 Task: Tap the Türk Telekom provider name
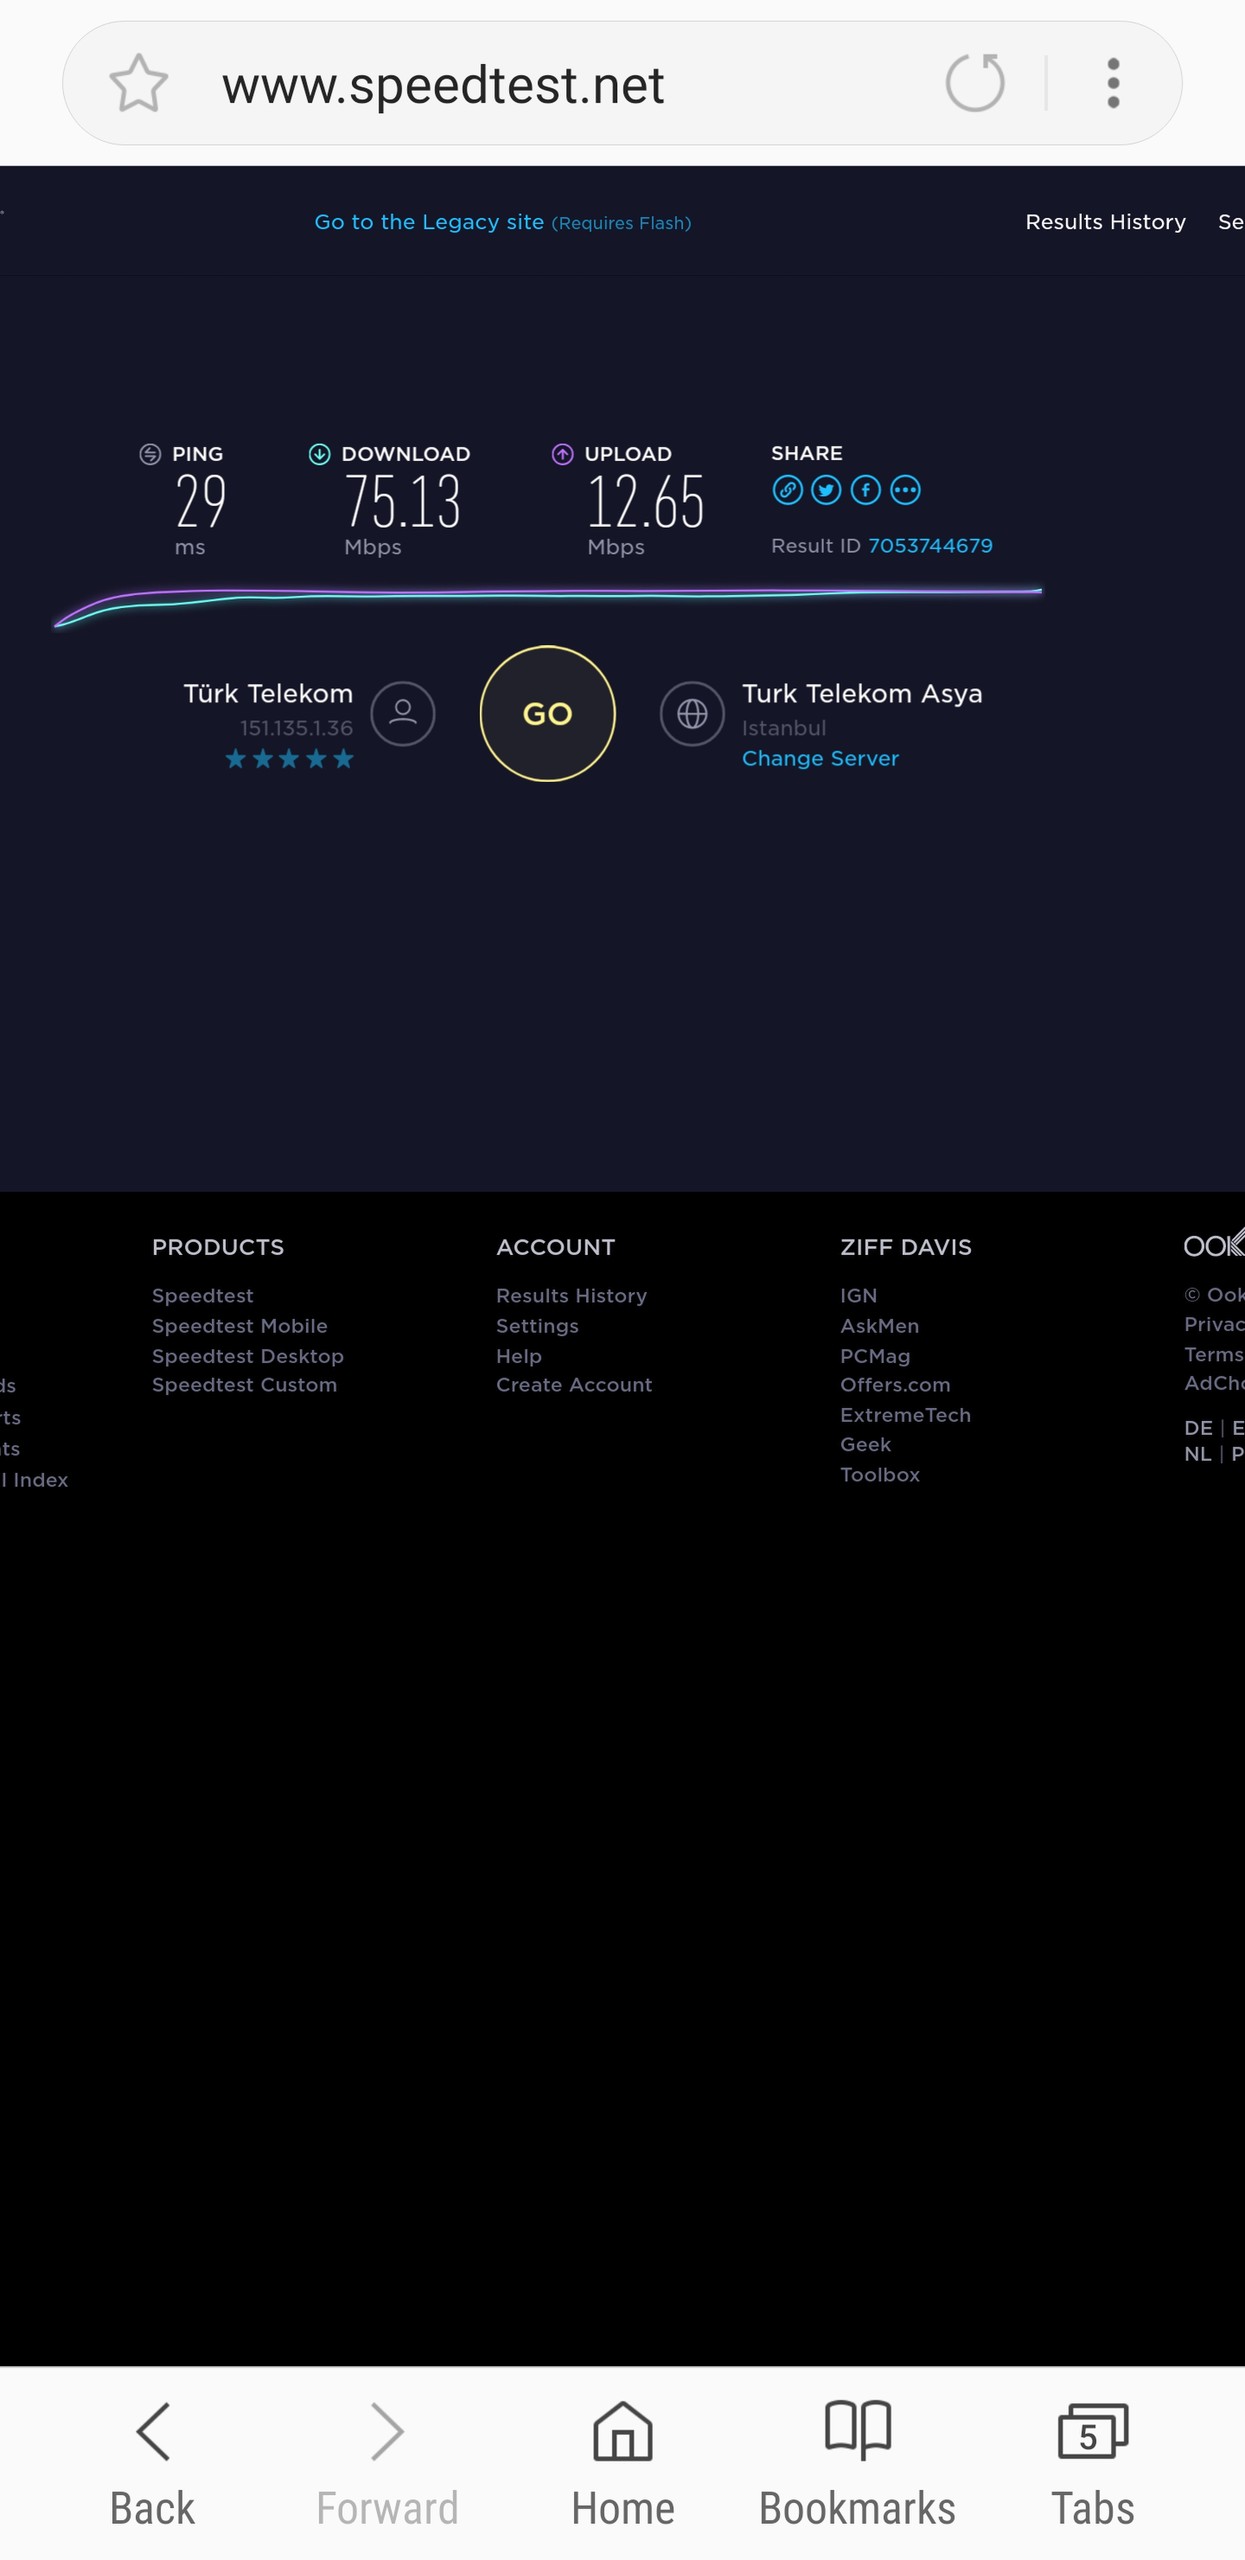tap(268, 694)
